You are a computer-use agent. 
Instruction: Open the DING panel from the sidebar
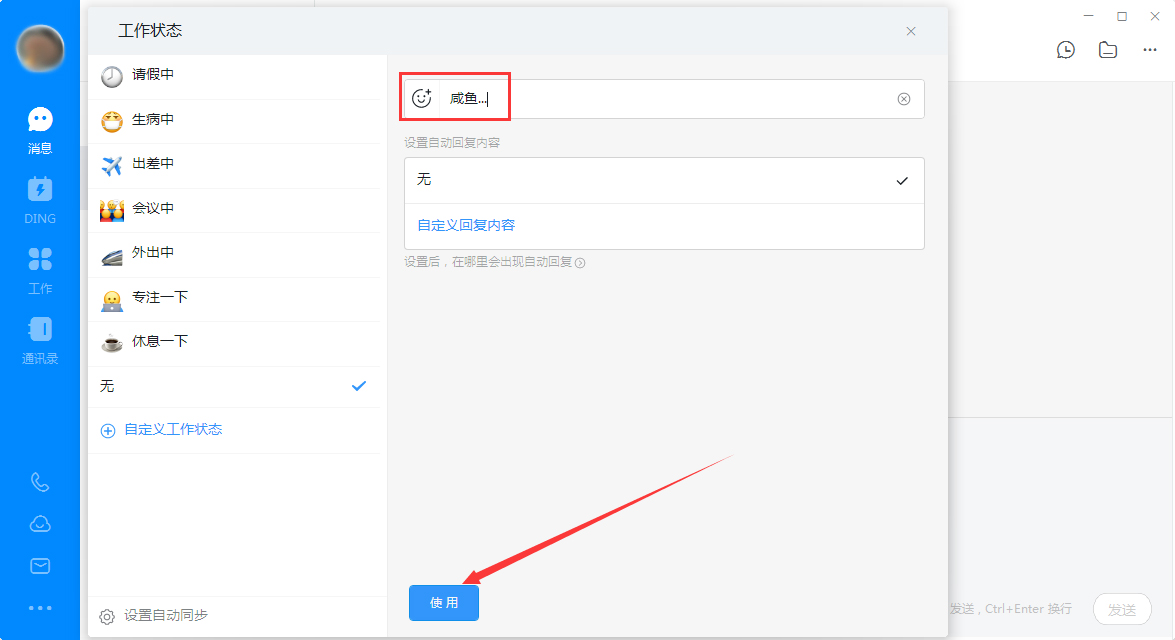[x=39, y=197]
